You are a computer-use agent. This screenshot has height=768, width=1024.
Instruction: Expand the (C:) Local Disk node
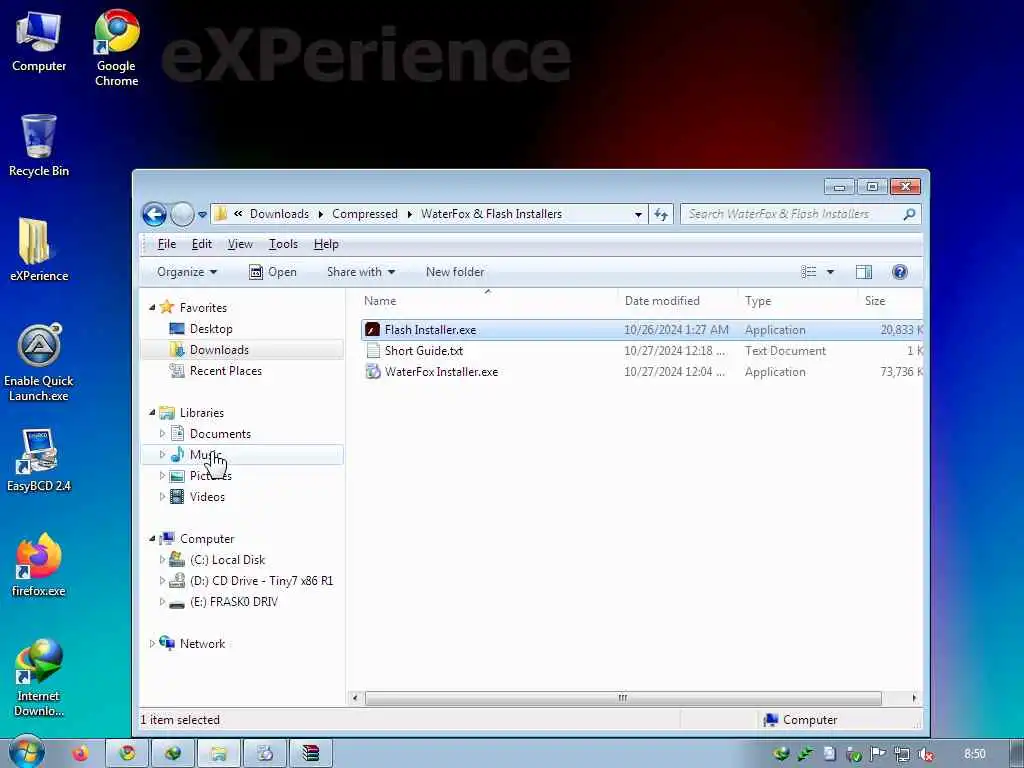point(162,560)
